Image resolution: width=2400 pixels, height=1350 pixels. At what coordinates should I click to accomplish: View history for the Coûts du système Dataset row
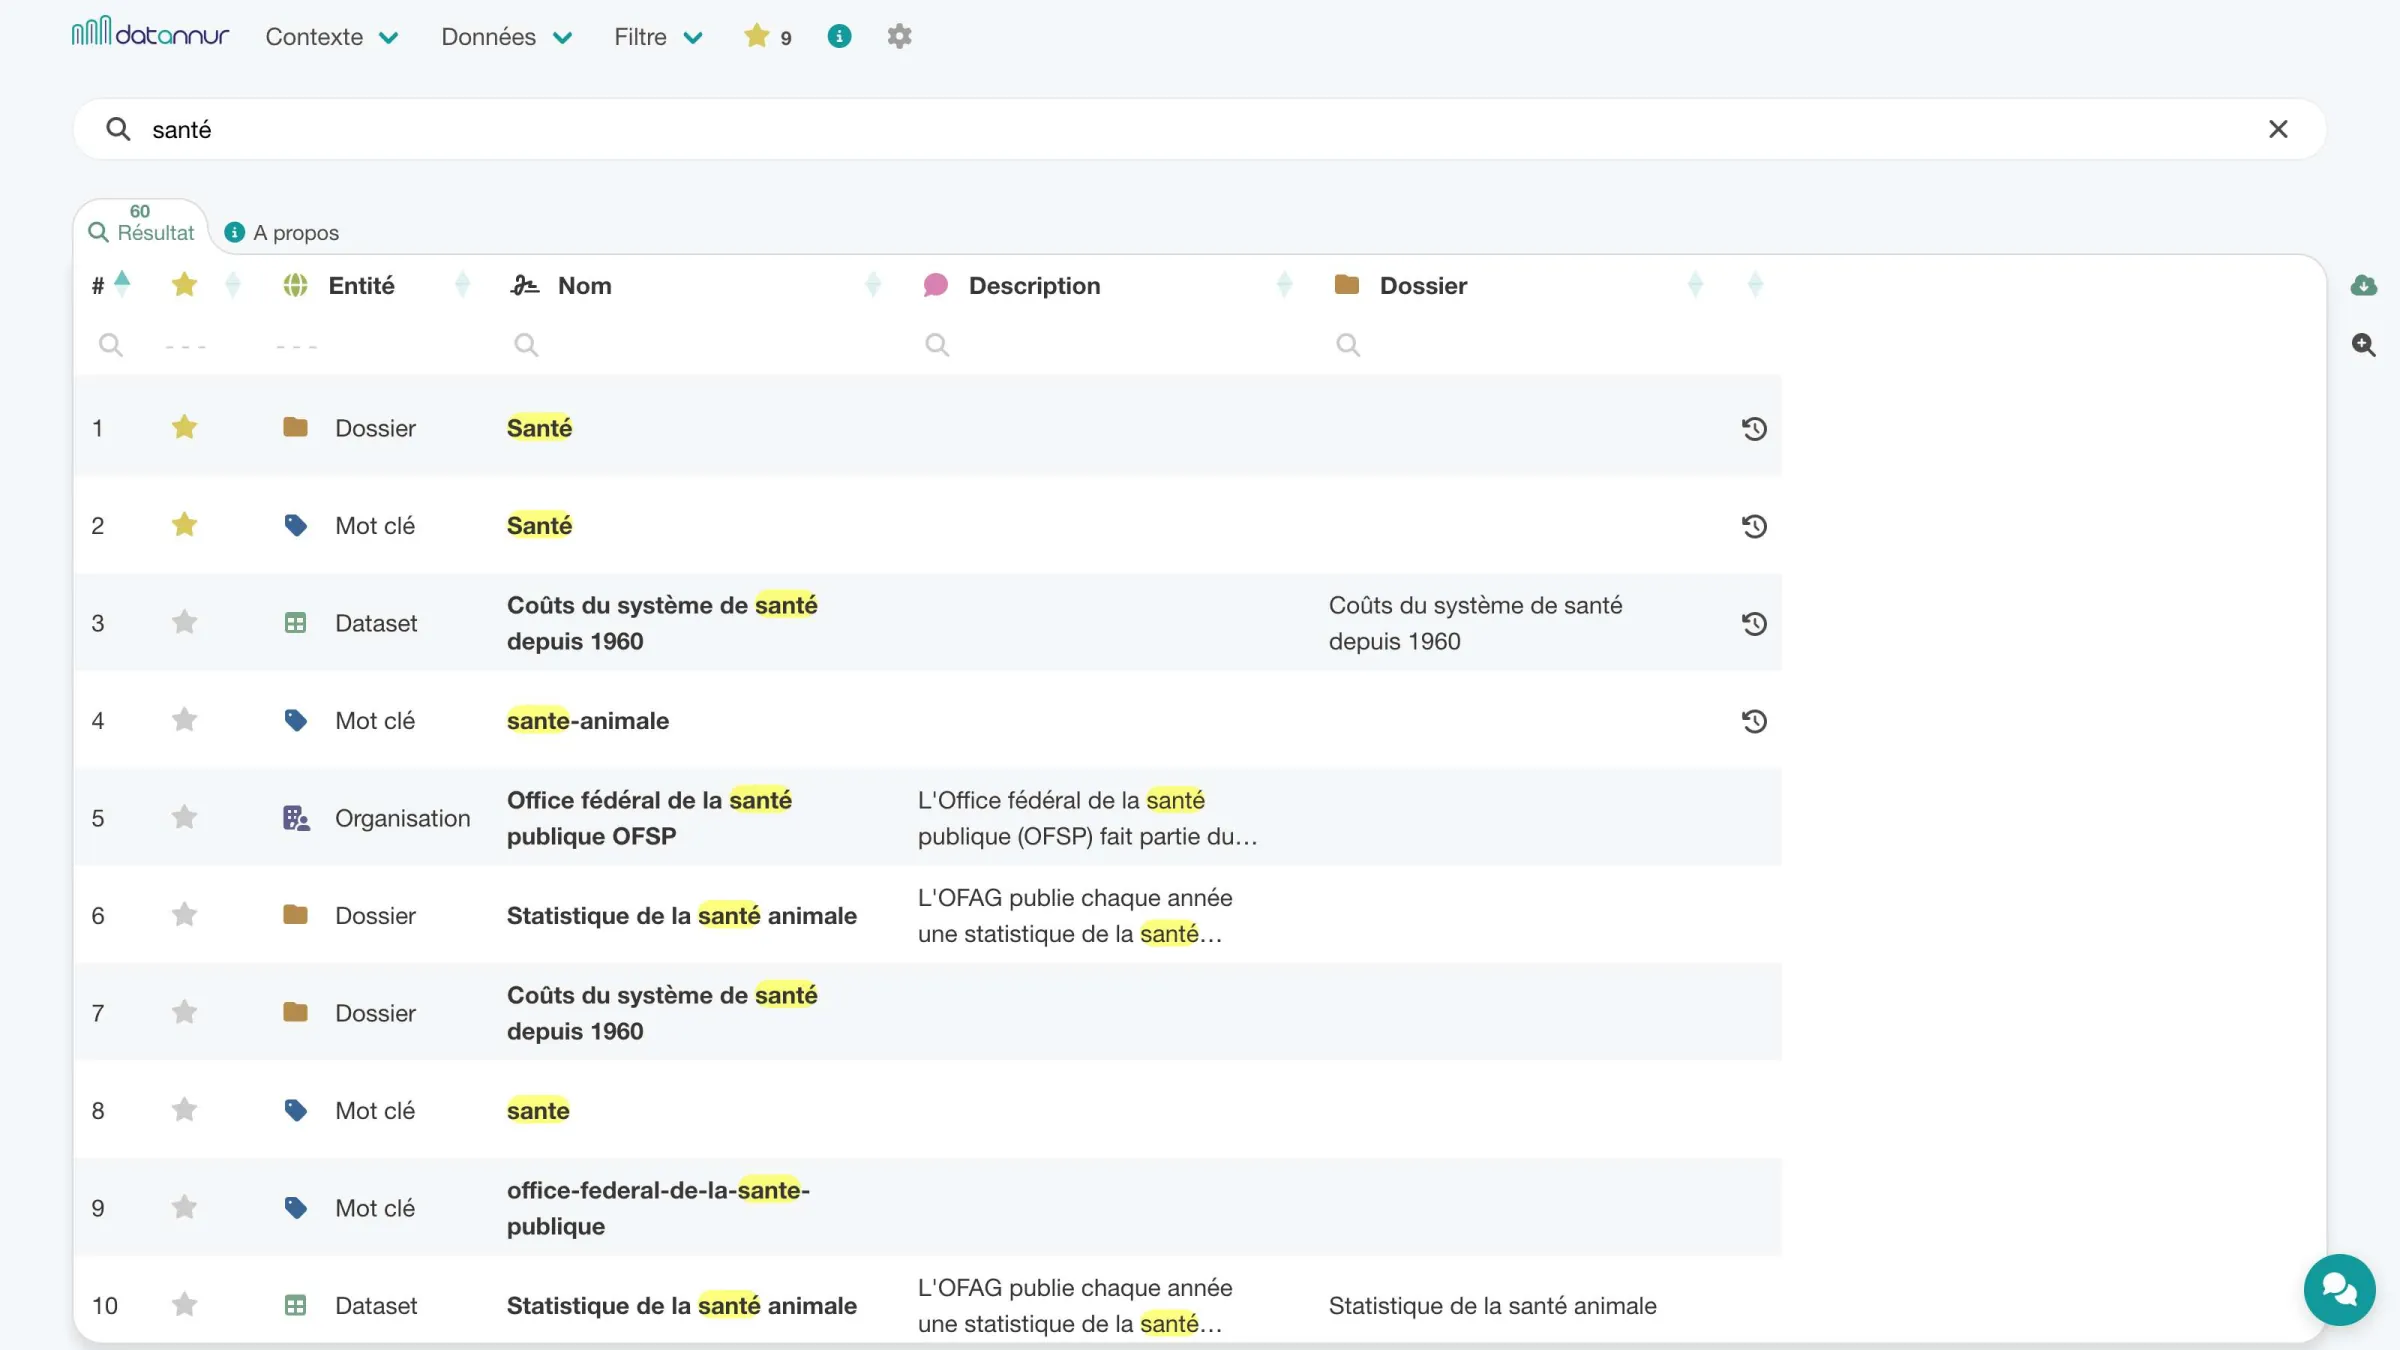pyautogui.click(x=1754, y=624)
